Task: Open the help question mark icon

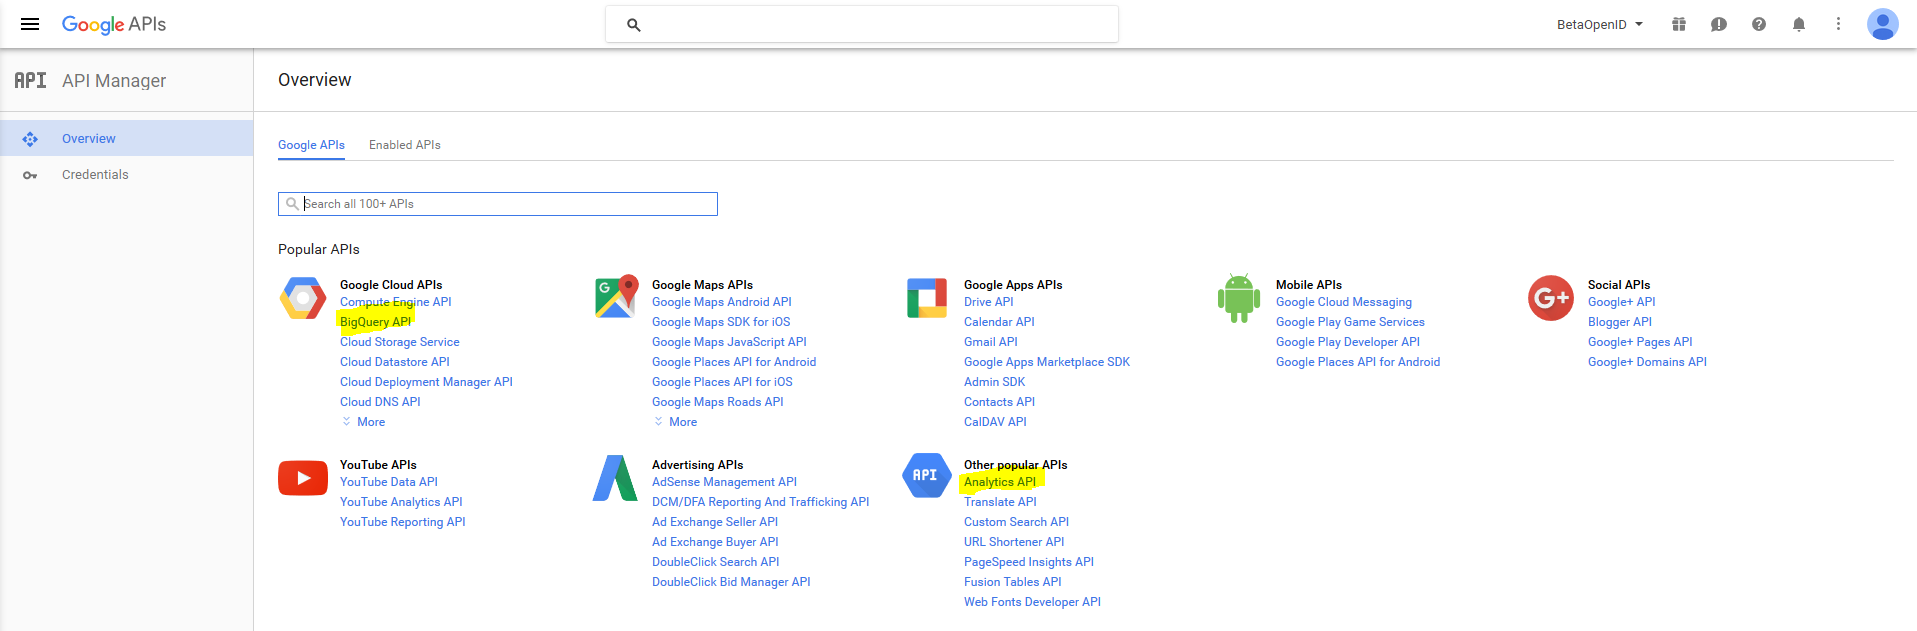Action: coord(1759,24)
